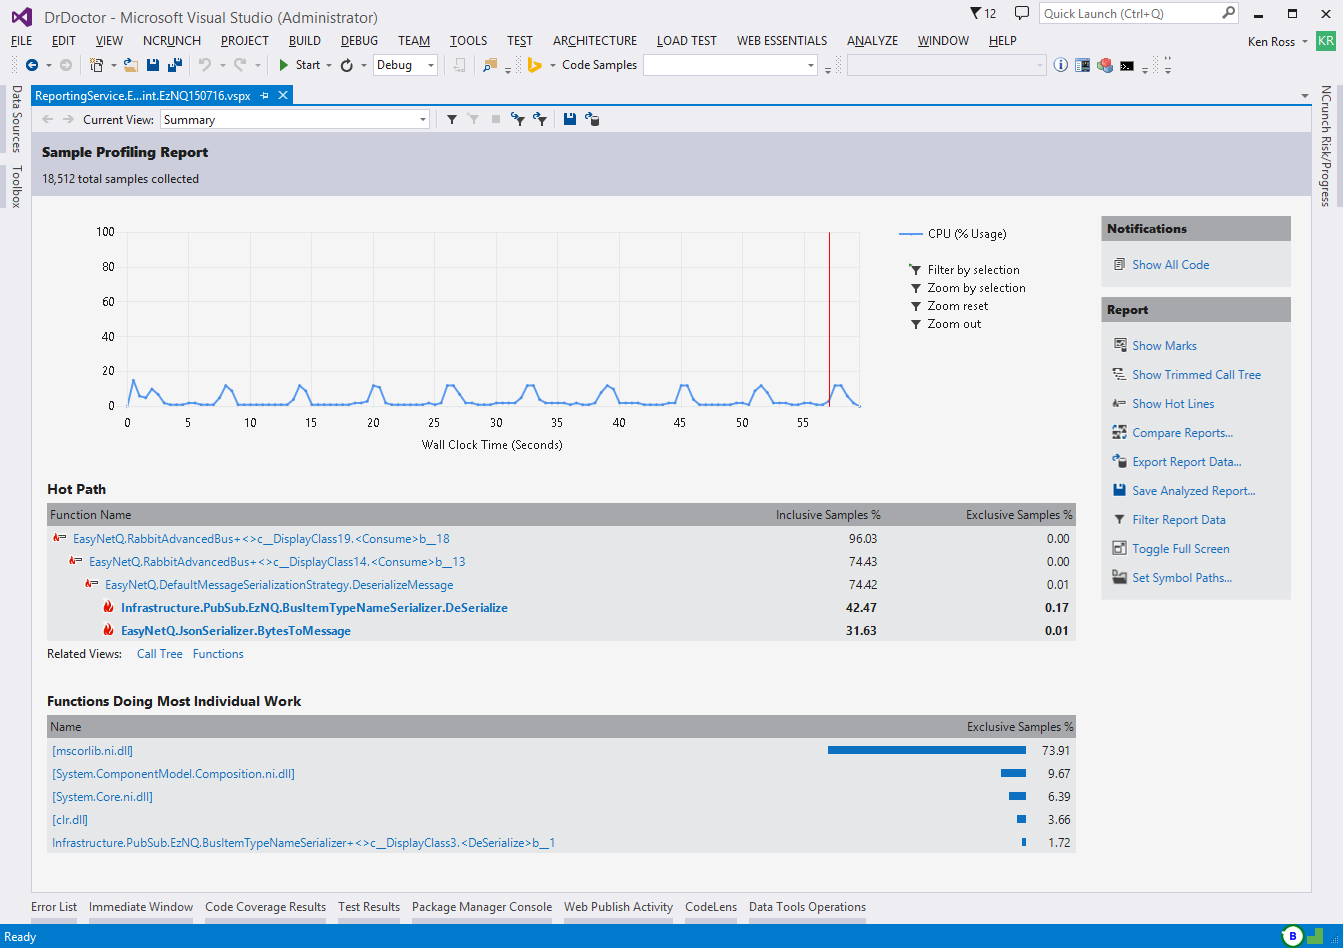Toggle Full Screen in Report panel
This screenshot has width=1343, height=948.
[x=1180, y=549]
